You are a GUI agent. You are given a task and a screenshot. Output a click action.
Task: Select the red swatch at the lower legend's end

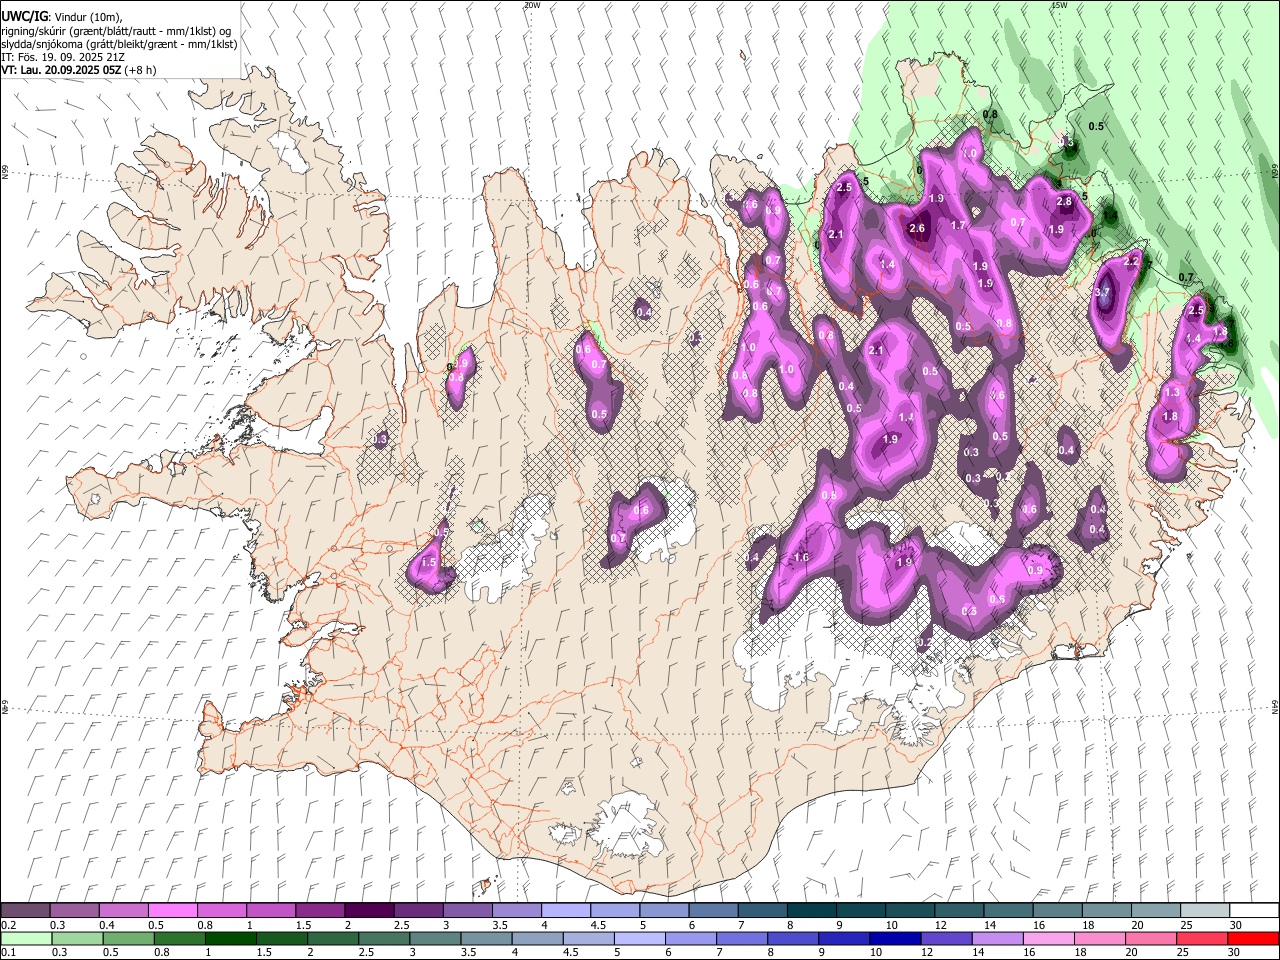pos(1253,939)
